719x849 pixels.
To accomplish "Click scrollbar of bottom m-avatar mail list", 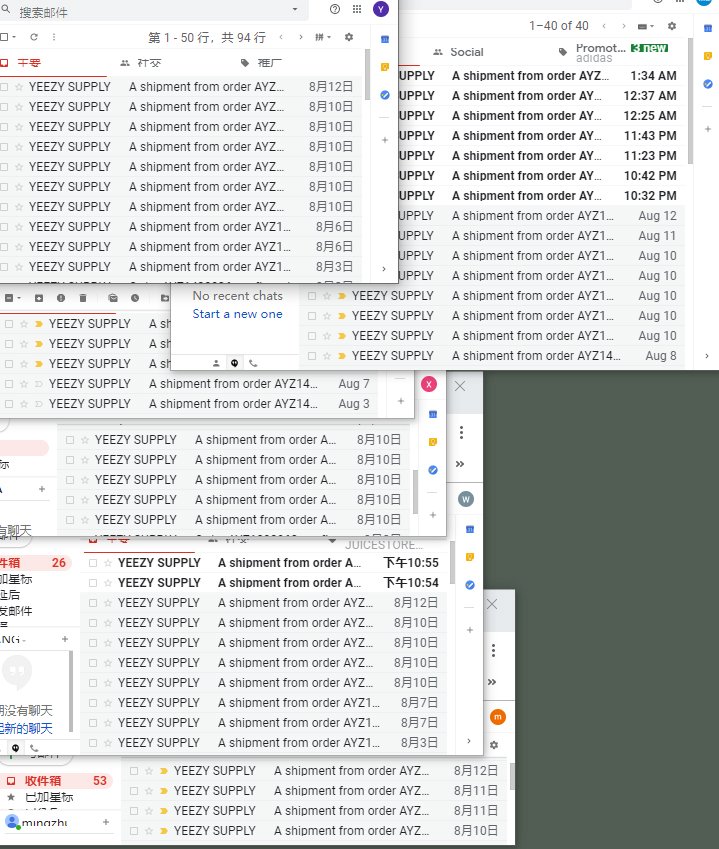I will point(512,777).
